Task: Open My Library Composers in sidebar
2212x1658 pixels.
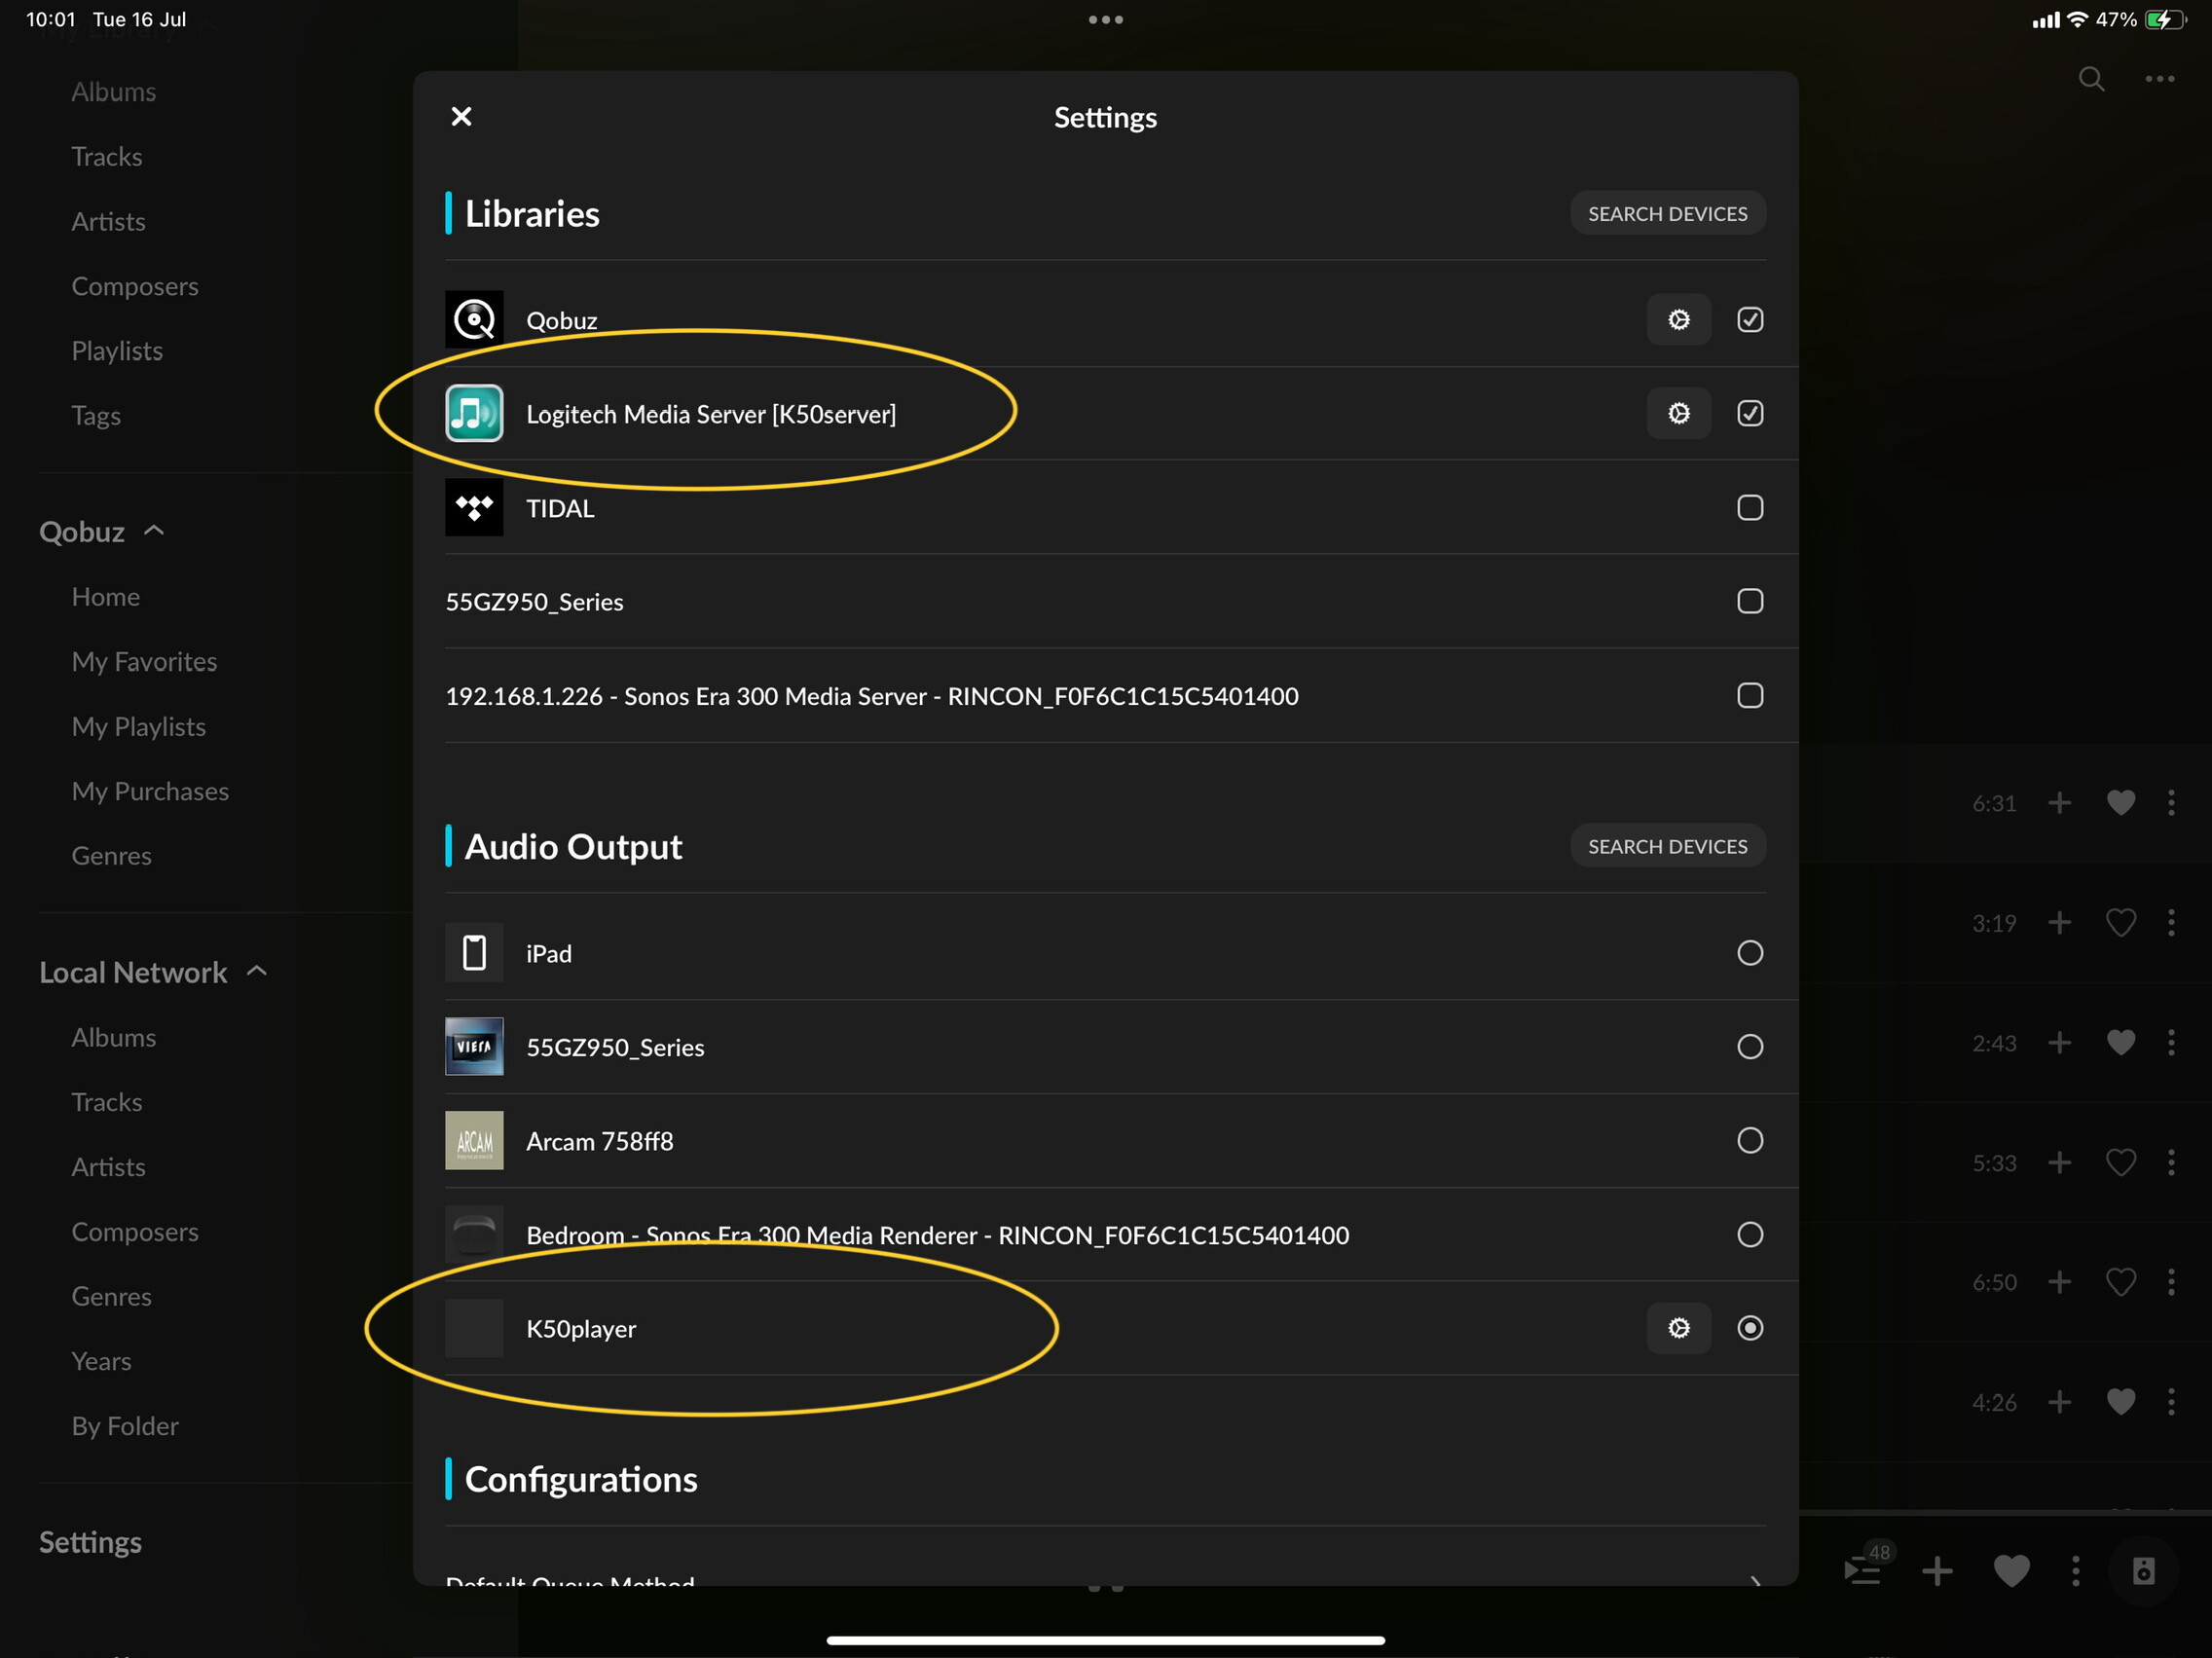Action: point(135,287)
